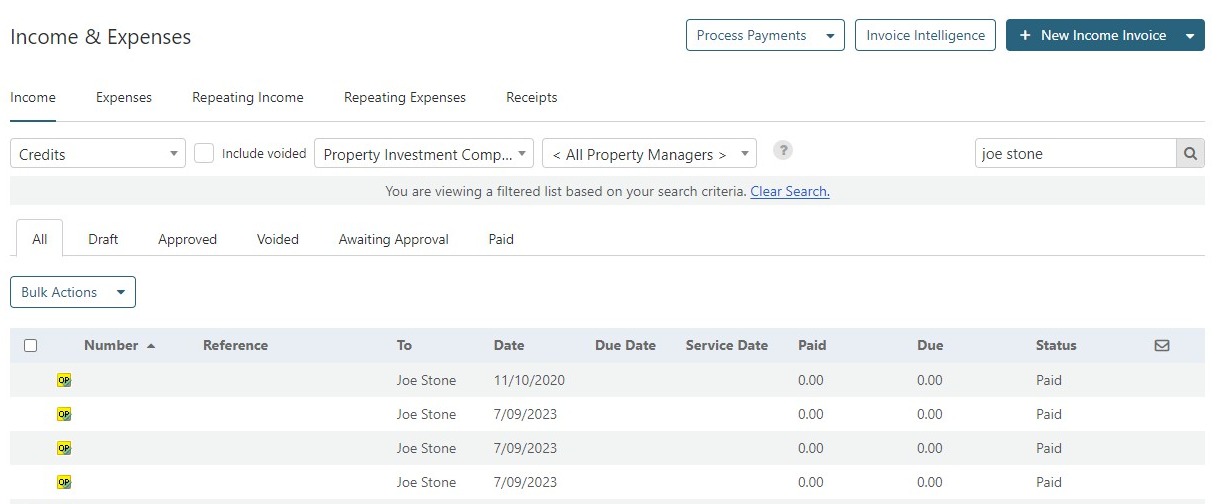Sort by the Due column header
Screen dimensions: 1223x504
tap(930, 345)
